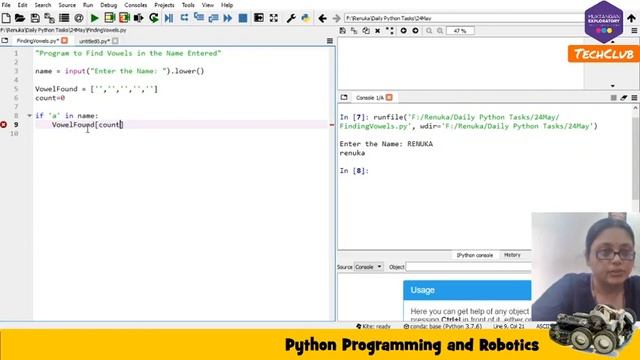Open the Run menu
The image size is (640, 360).
pyautogui.click(x=88, y=5)
